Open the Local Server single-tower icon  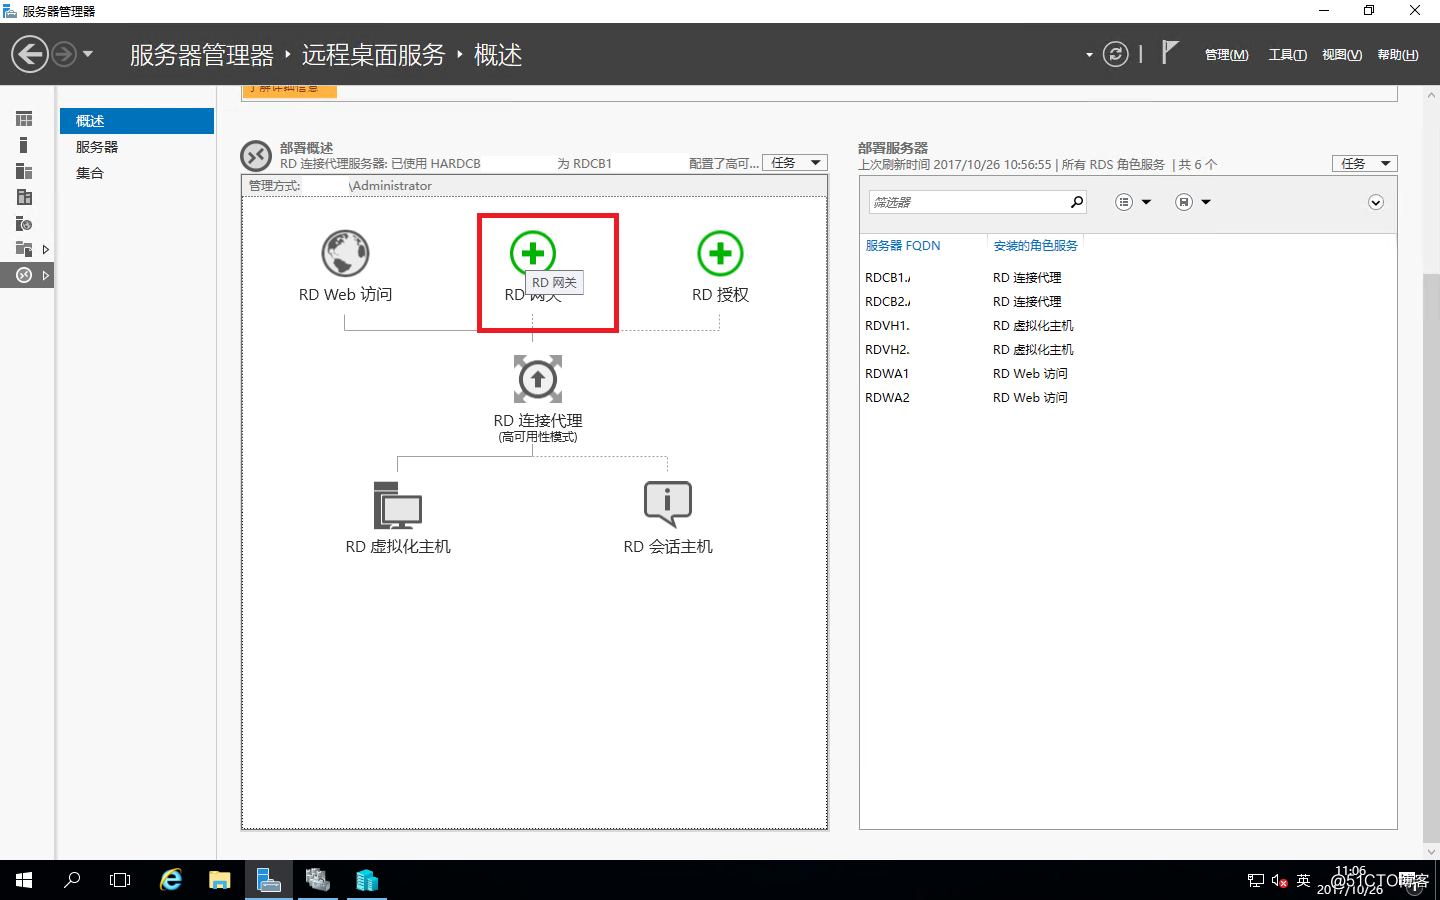[24, 145]
